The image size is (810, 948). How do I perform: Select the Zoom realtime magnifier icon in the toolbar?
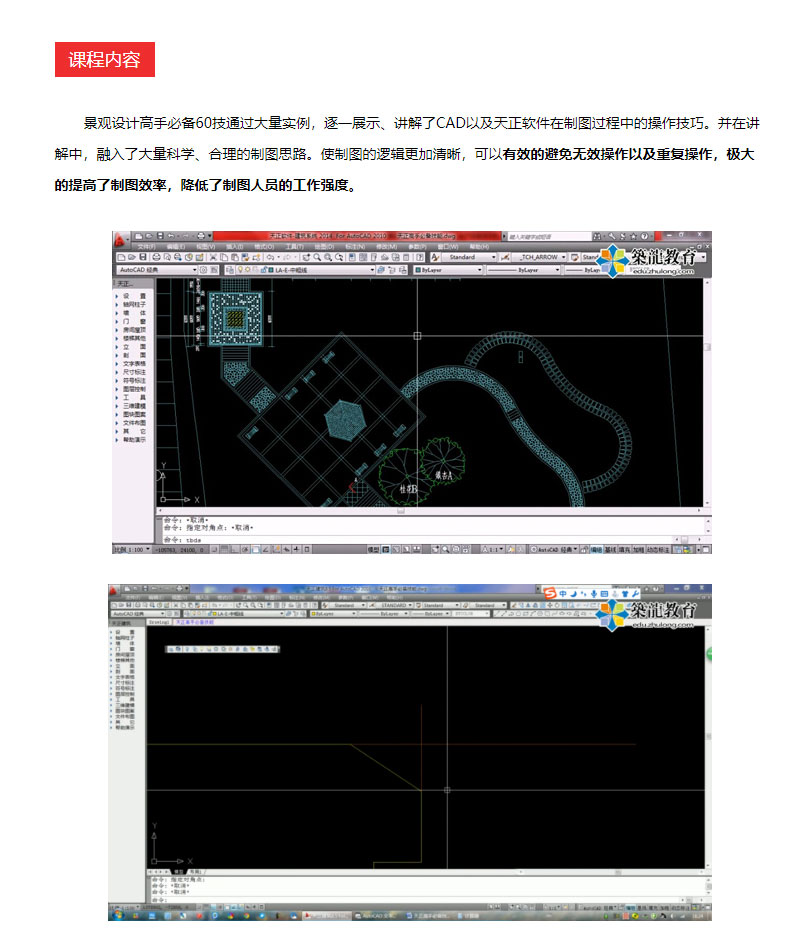pos(317,257)
